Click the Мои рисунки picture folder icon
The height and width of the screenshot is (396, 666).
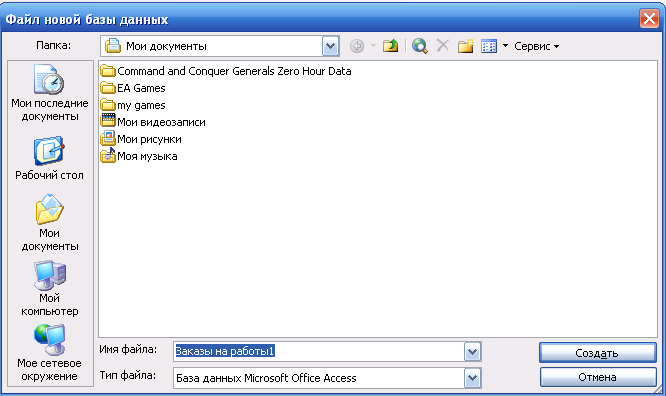[108, 138]
